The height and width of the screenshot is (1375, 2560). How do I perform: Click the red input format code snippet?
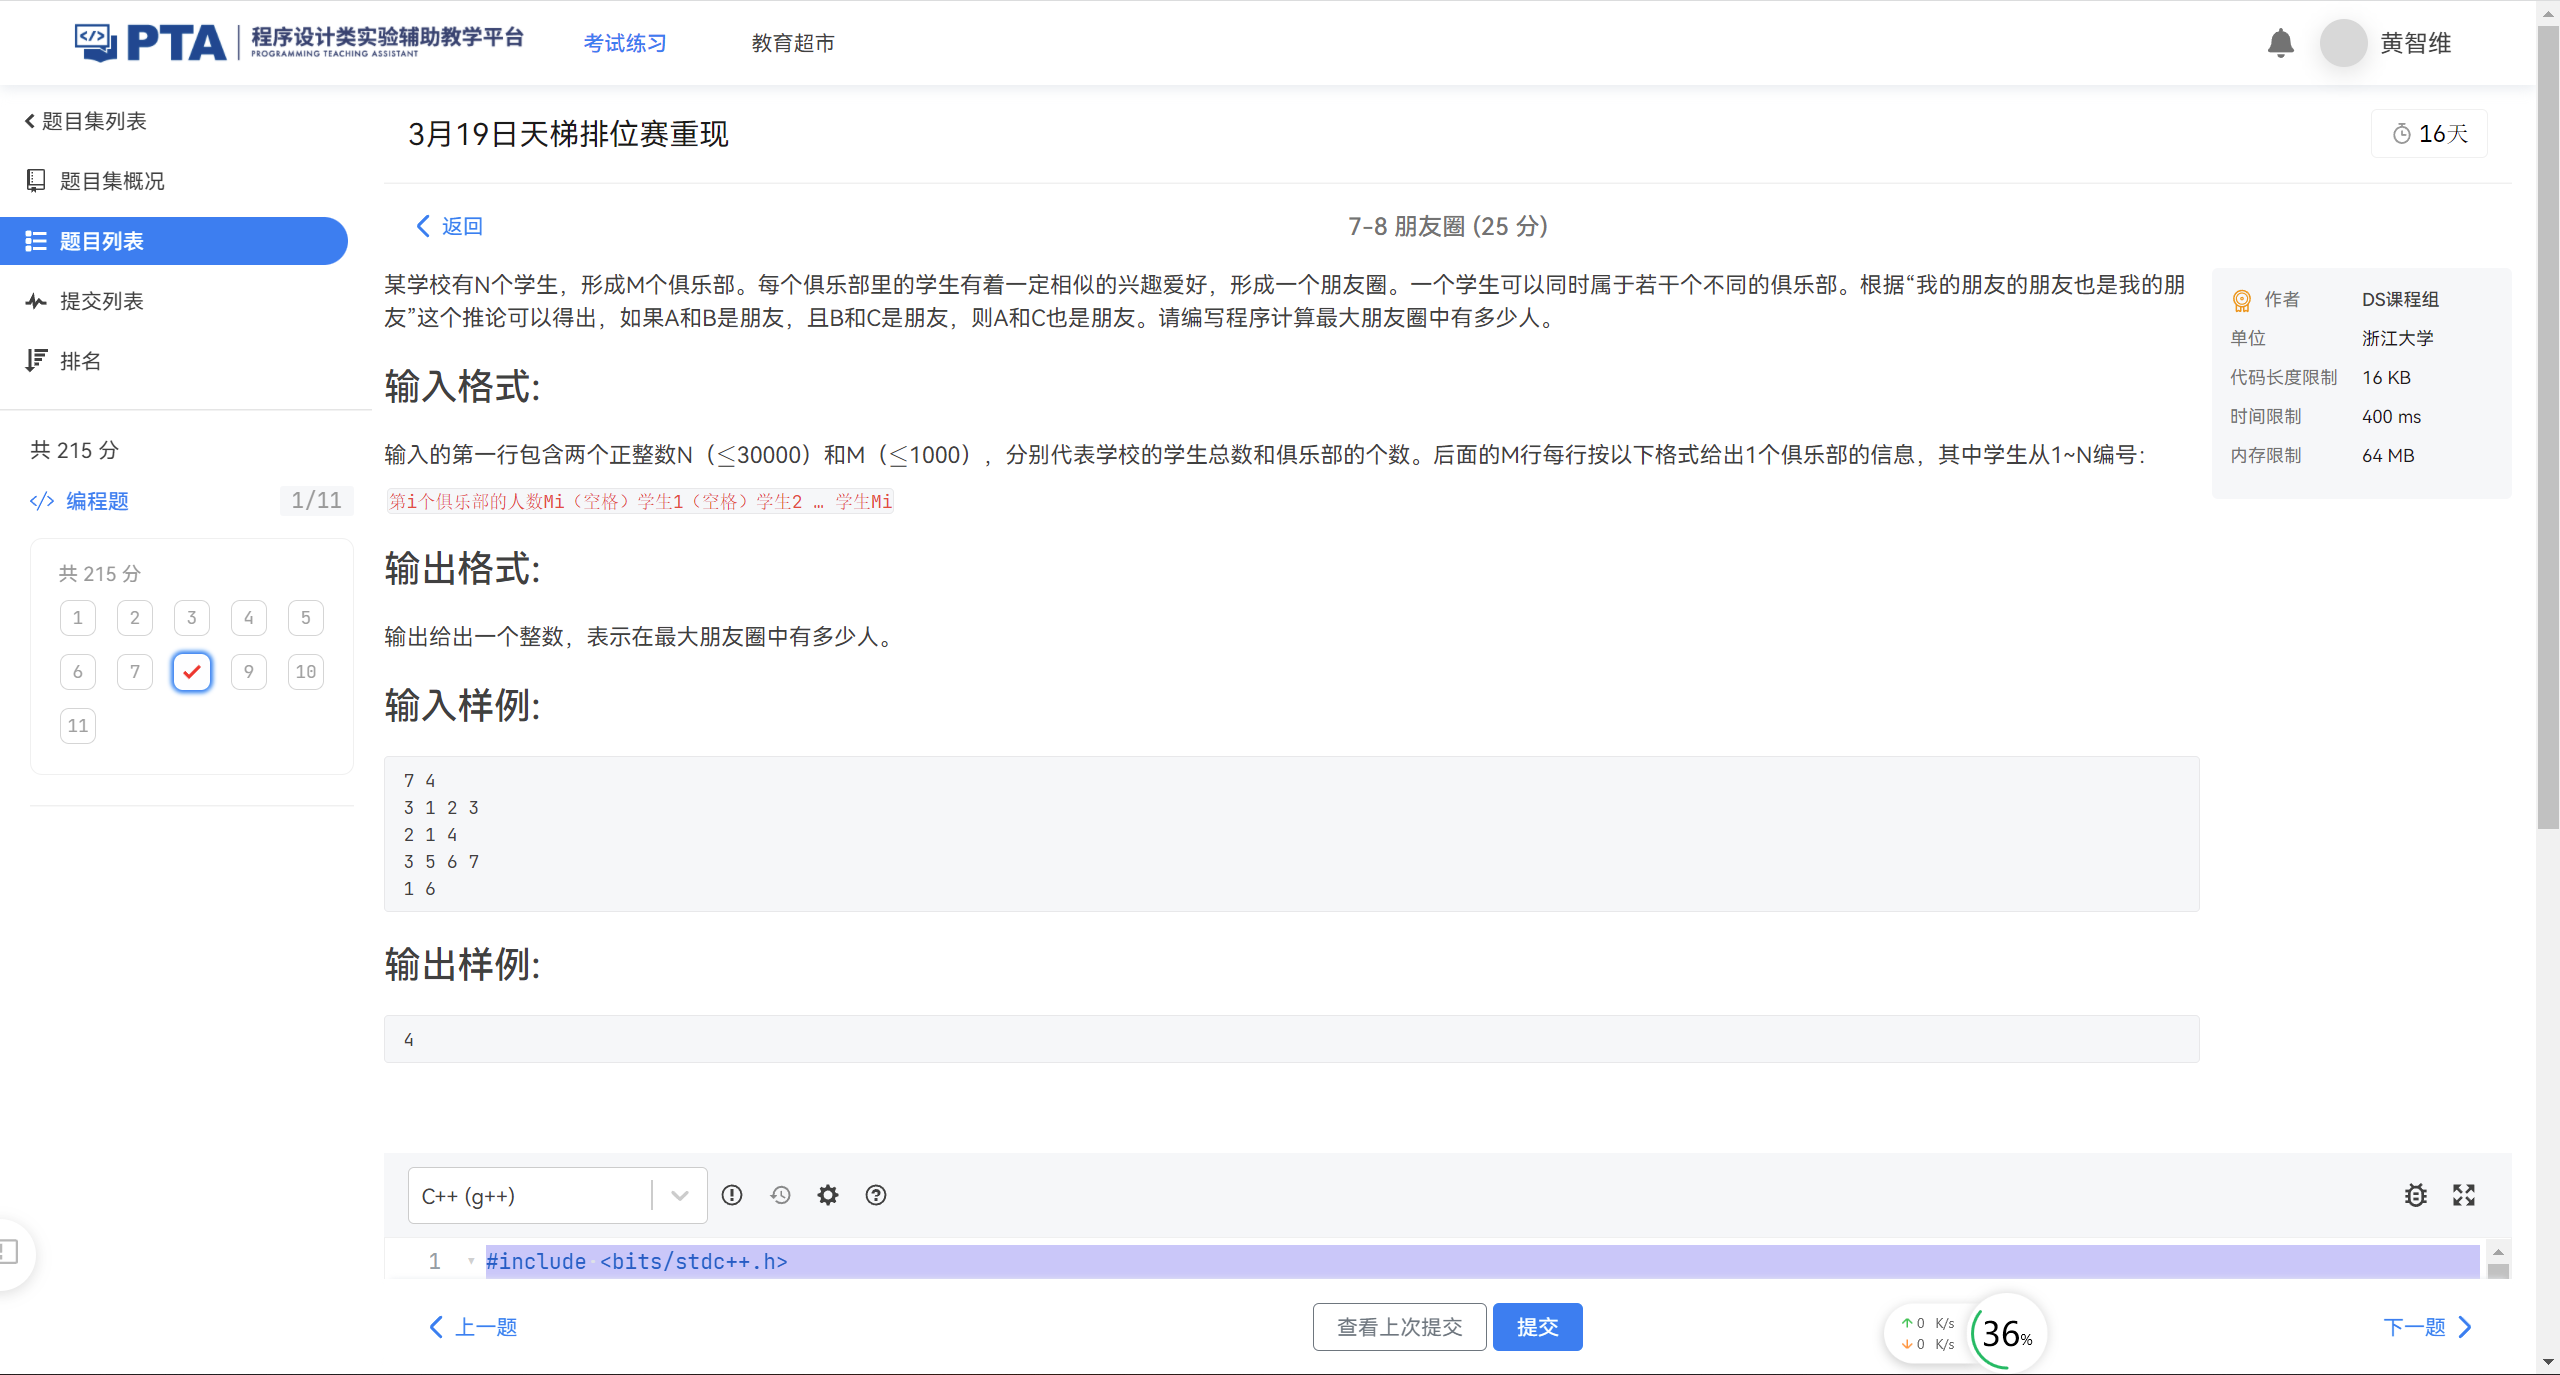click(x=640, y=501)
